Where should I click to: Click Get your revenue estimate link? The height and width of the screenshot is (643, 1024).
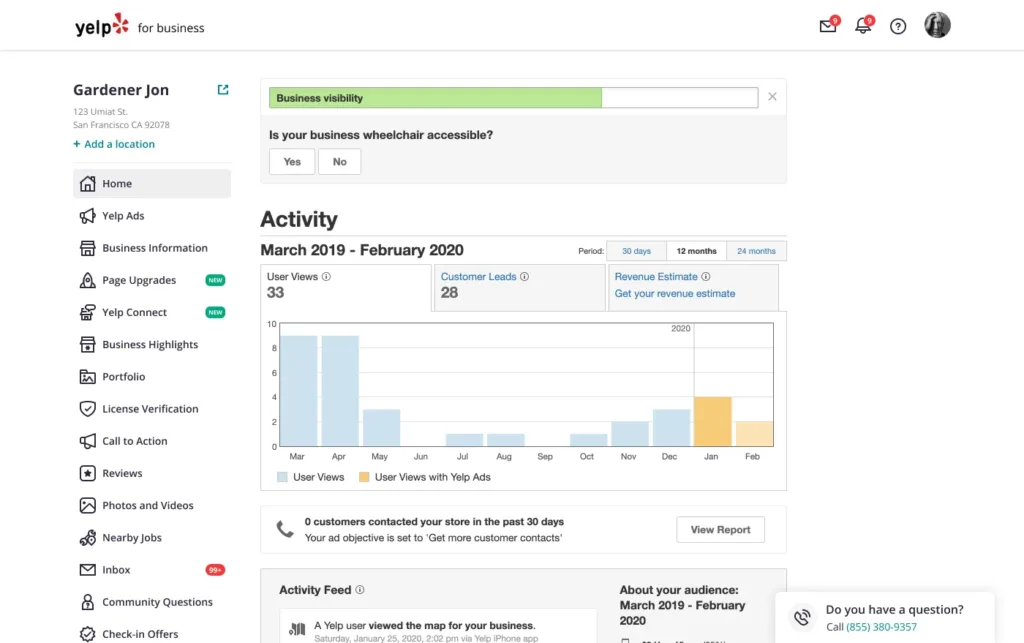coord(675,294)
